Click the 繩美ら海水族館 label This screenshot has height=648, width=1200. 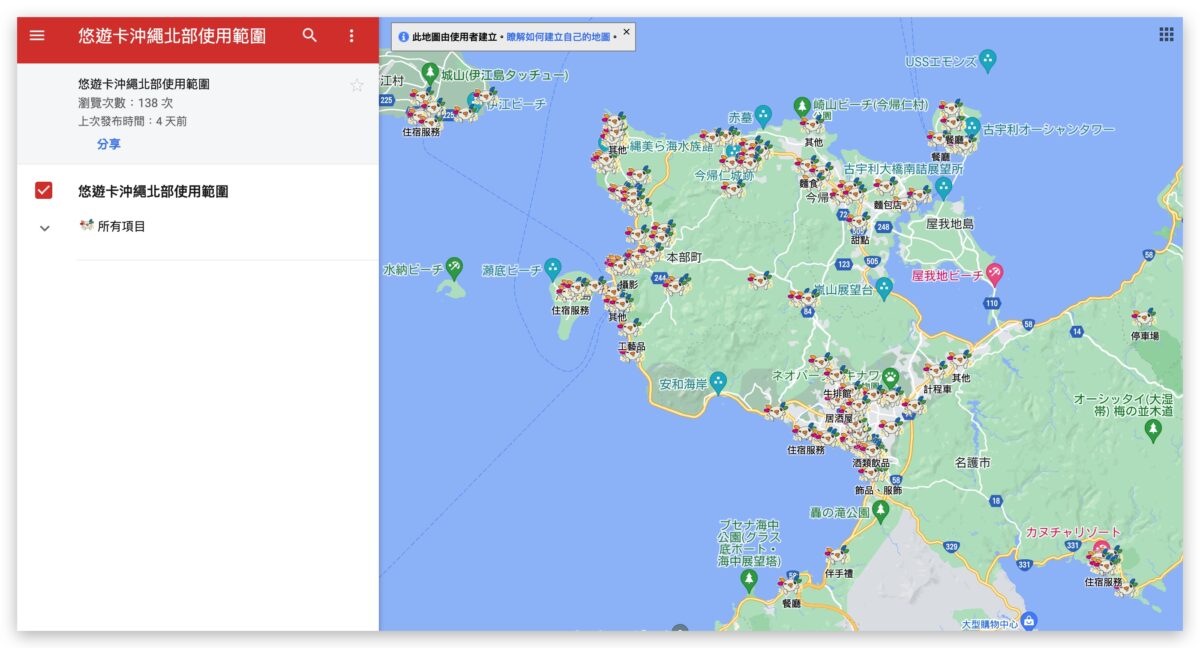(671, 146)
